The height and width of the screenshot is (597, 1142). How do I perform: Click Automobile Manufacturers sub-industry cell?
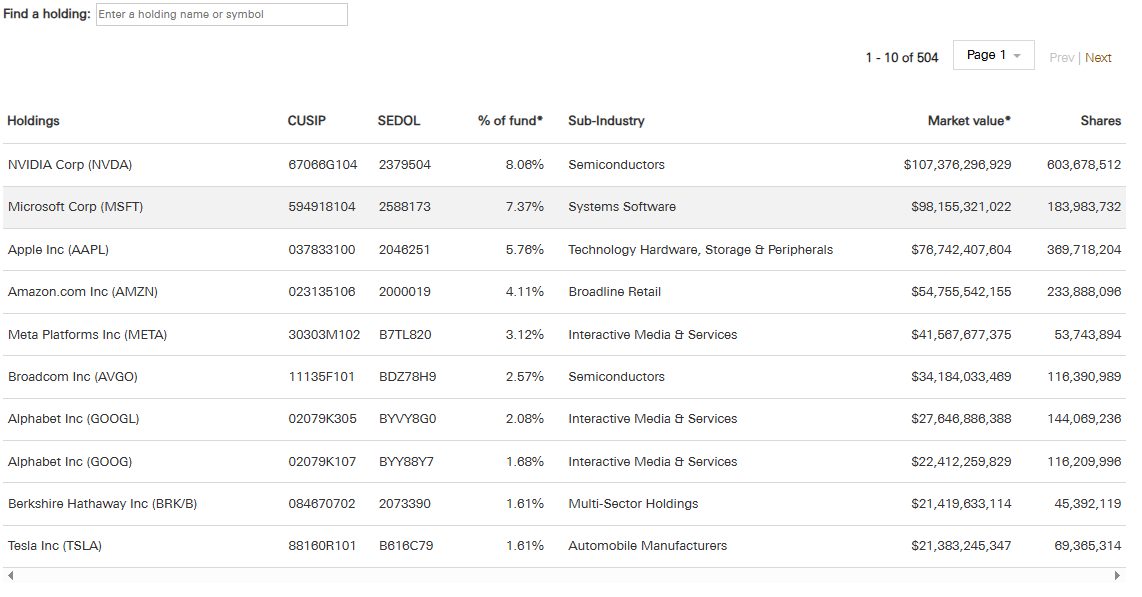(x=647, y=546)
